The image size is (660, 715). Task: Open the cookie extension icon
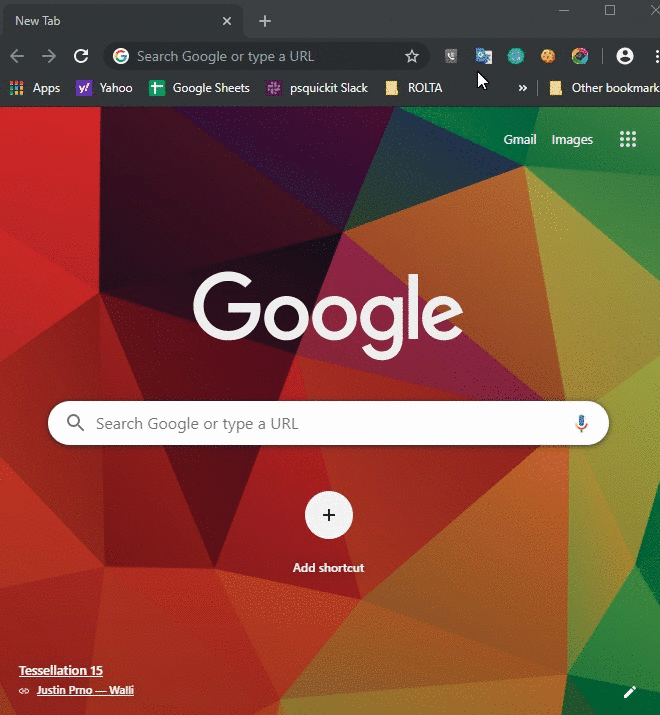pyautogui.click(x=548, y=56)
